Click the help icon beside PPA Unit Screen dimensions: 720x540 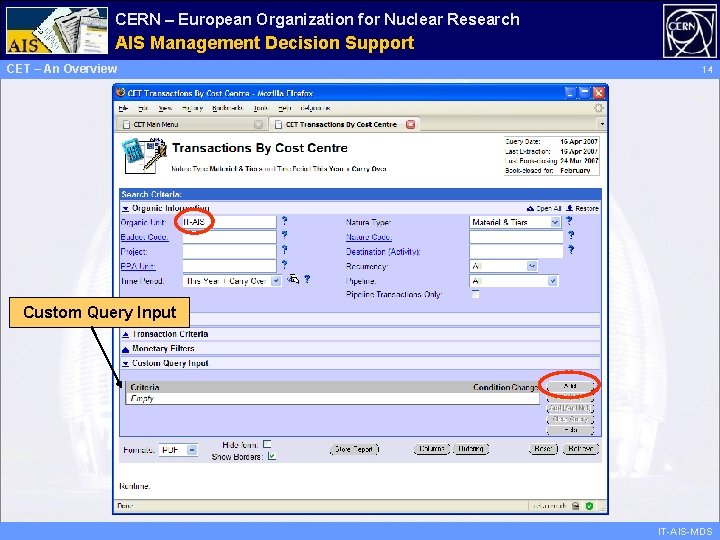pos(285,264)
